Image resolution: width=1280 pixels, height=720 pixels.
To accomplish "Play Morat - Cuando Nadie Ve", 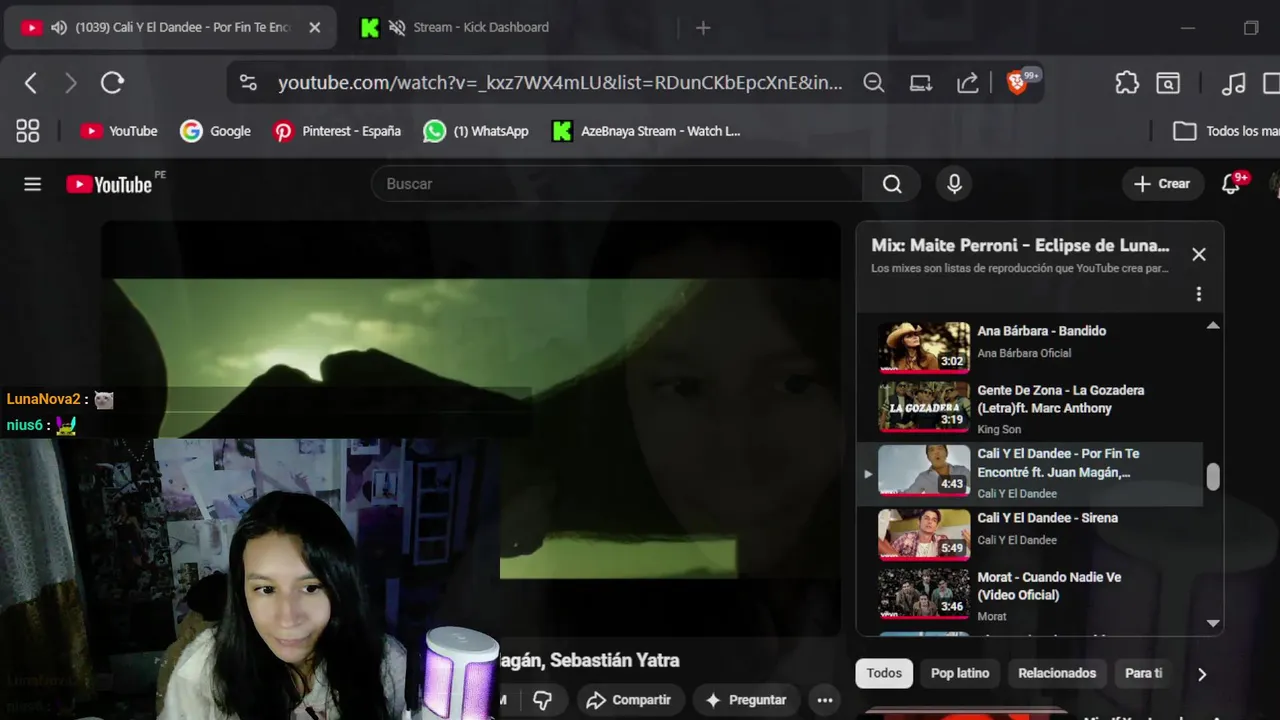I will [1040, 595].
